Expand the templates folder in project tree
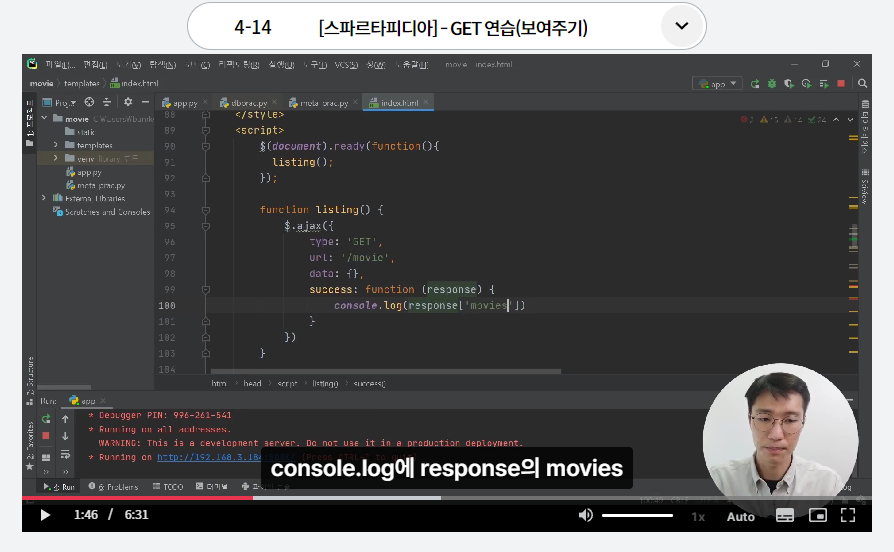Image resolution: width=894 pixels, height=552 pixels. (x=55, y=145)
